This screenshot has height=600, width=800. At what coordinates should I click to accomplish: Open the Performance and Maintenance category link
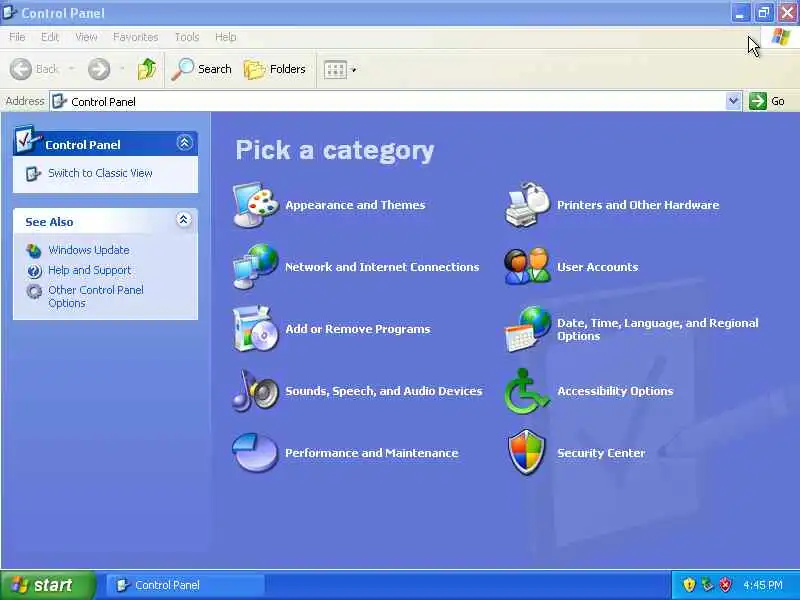click(x=371, y=453)
